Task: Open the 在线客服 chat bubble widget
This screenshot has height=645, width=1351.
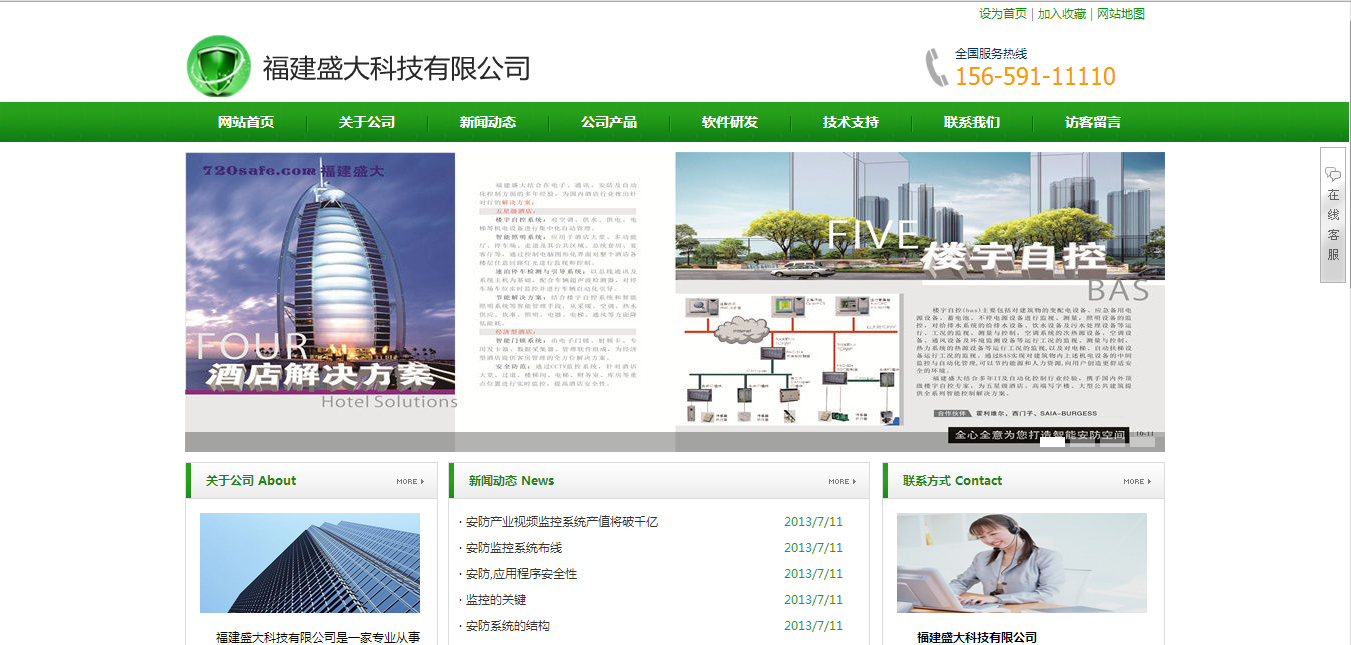Action: point(1332,215)
